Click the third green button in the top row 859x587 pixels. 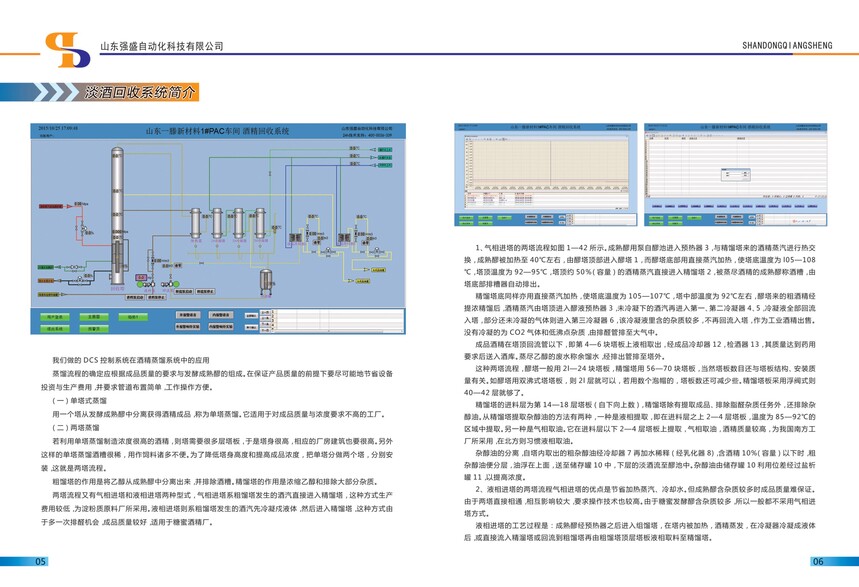[133, 317]
